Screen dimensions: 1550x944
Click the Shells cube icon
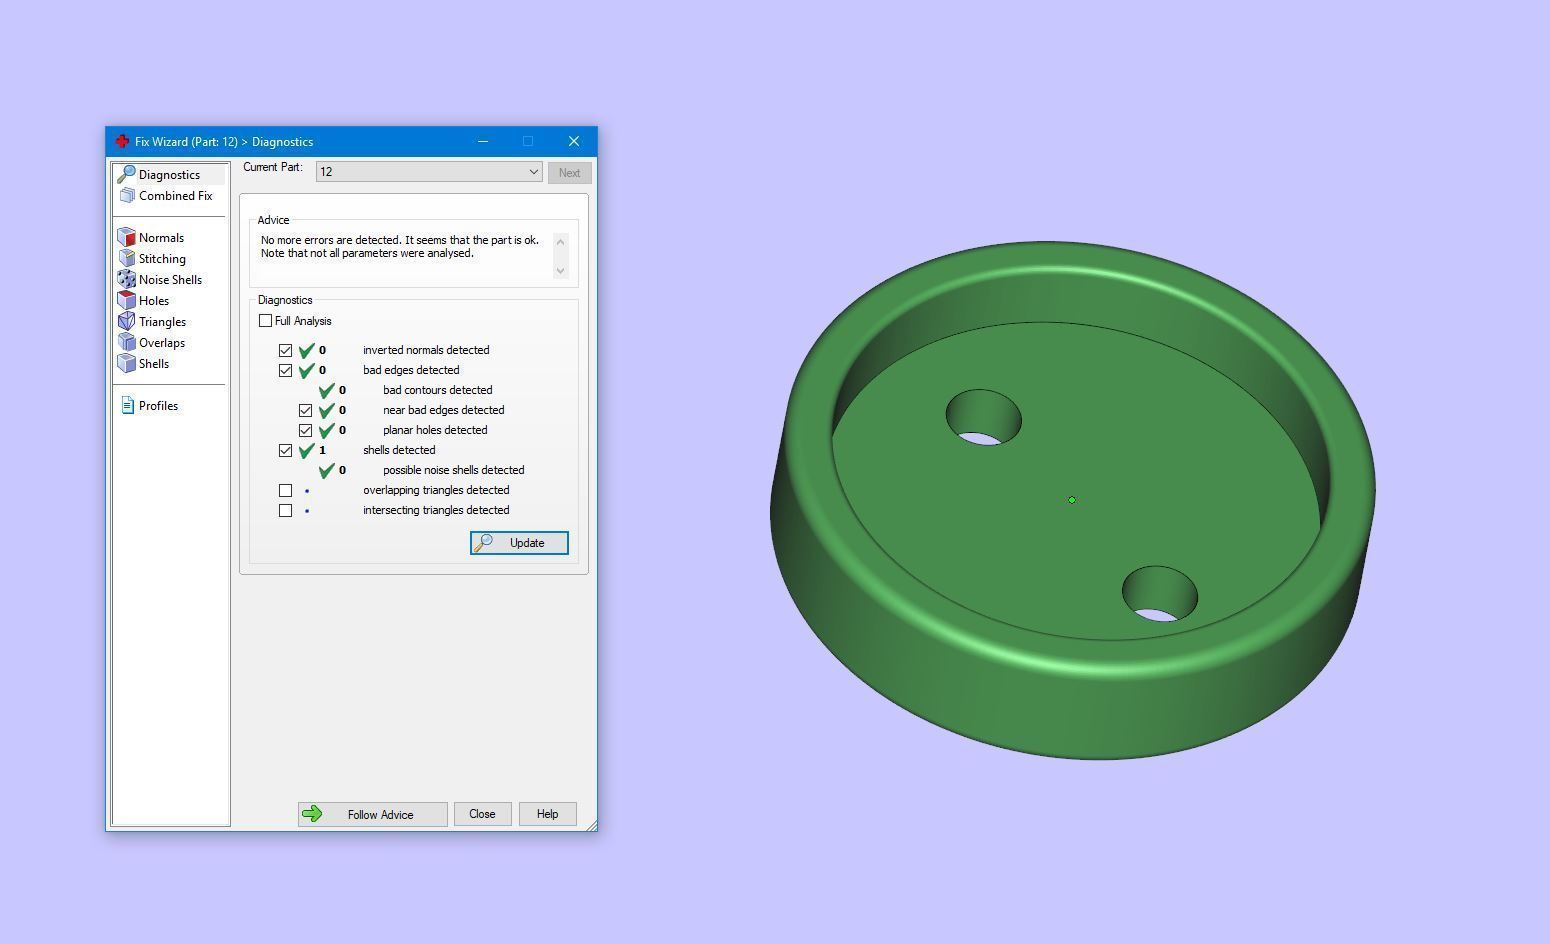click(126, 364)
